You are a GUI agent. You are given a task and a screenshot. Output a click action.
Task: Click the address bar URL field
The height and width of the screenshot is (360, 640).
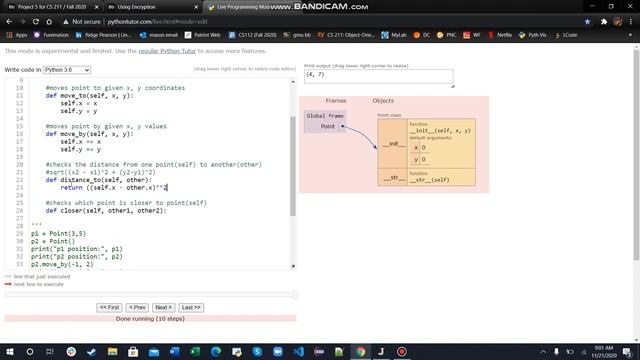(x=157, y=22)
